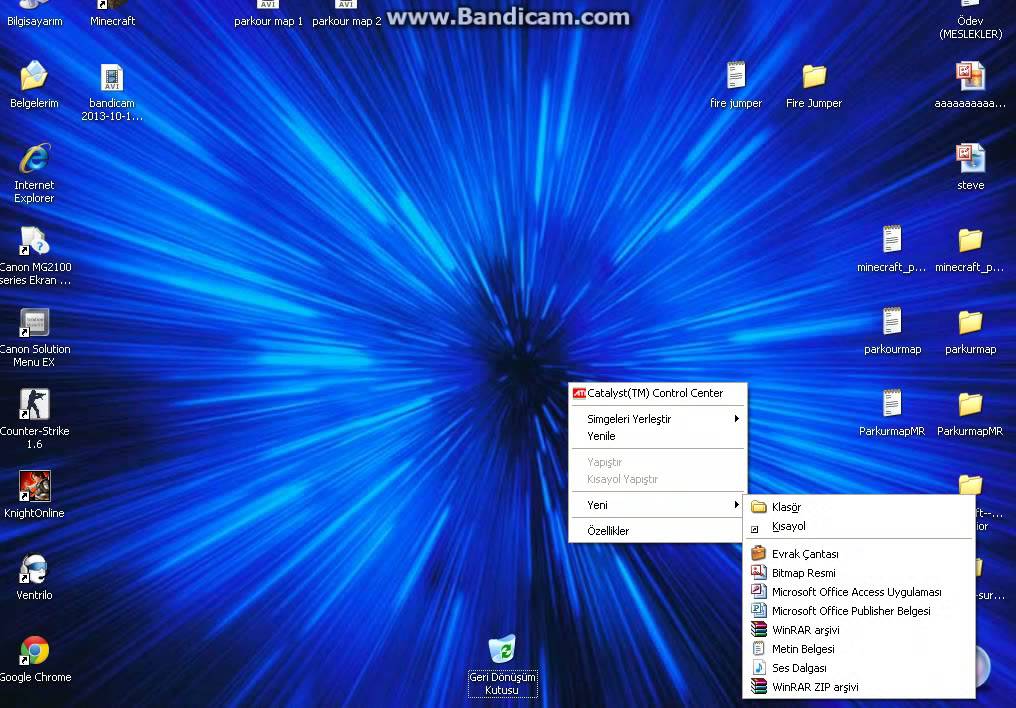Select the Ventrilo shortcut icon
Viewport: 1016px width, 708px height.
tap(34, 569)
